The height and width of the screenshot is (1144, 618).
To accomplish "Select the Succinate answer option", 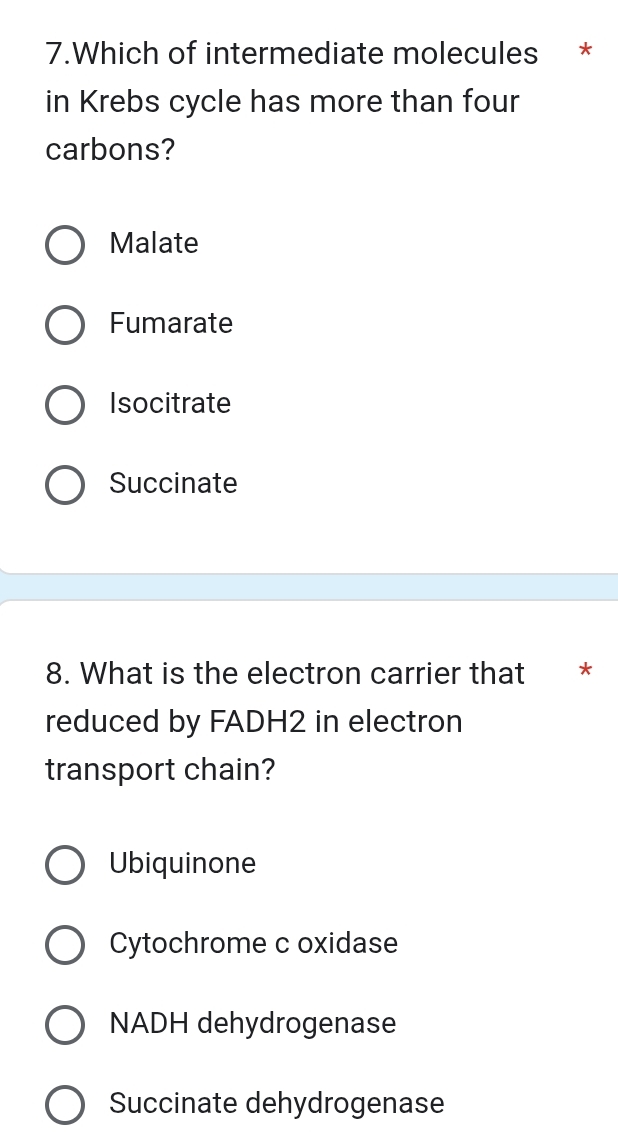I will point(65,485).
